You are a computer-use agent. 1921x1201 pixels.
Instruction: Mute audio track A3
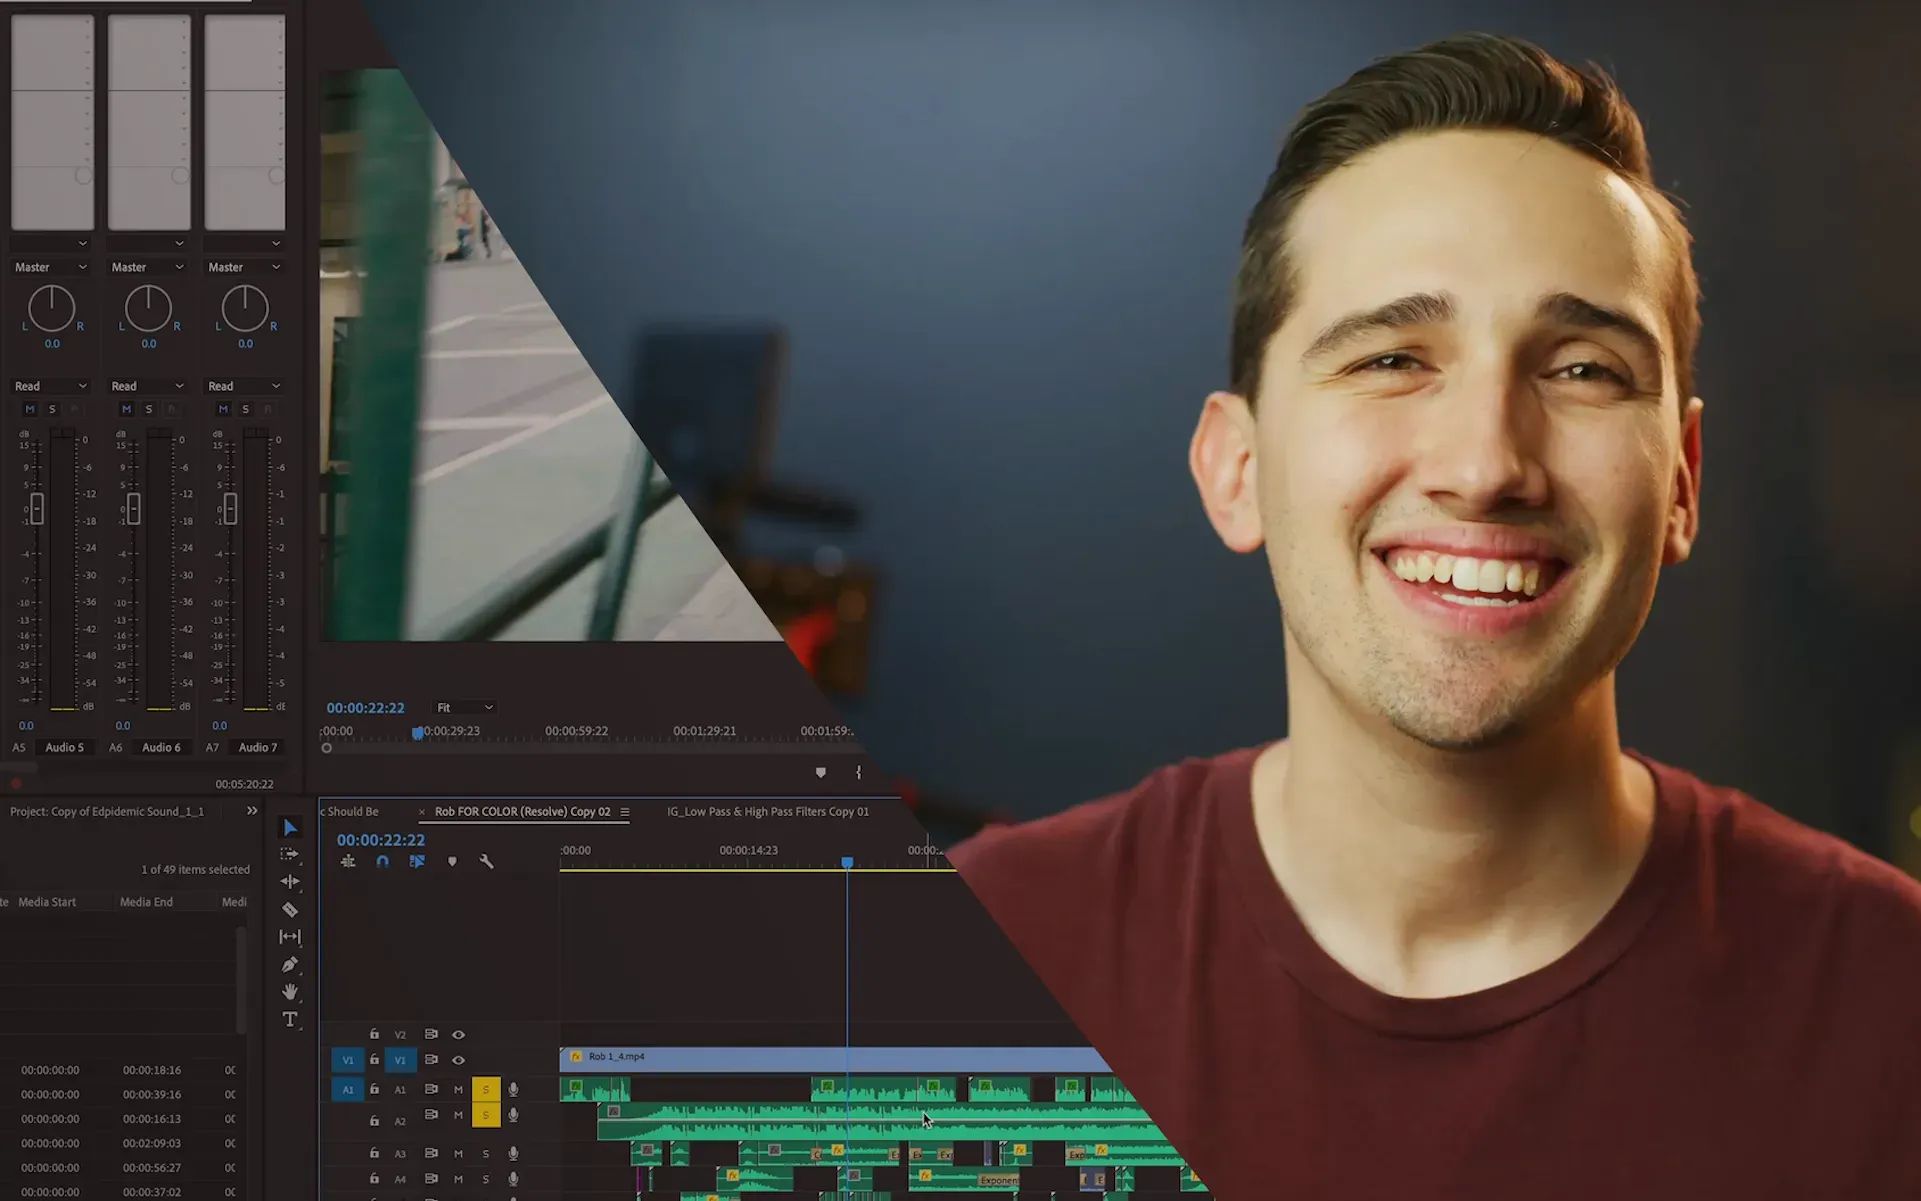coord(458,1154)
